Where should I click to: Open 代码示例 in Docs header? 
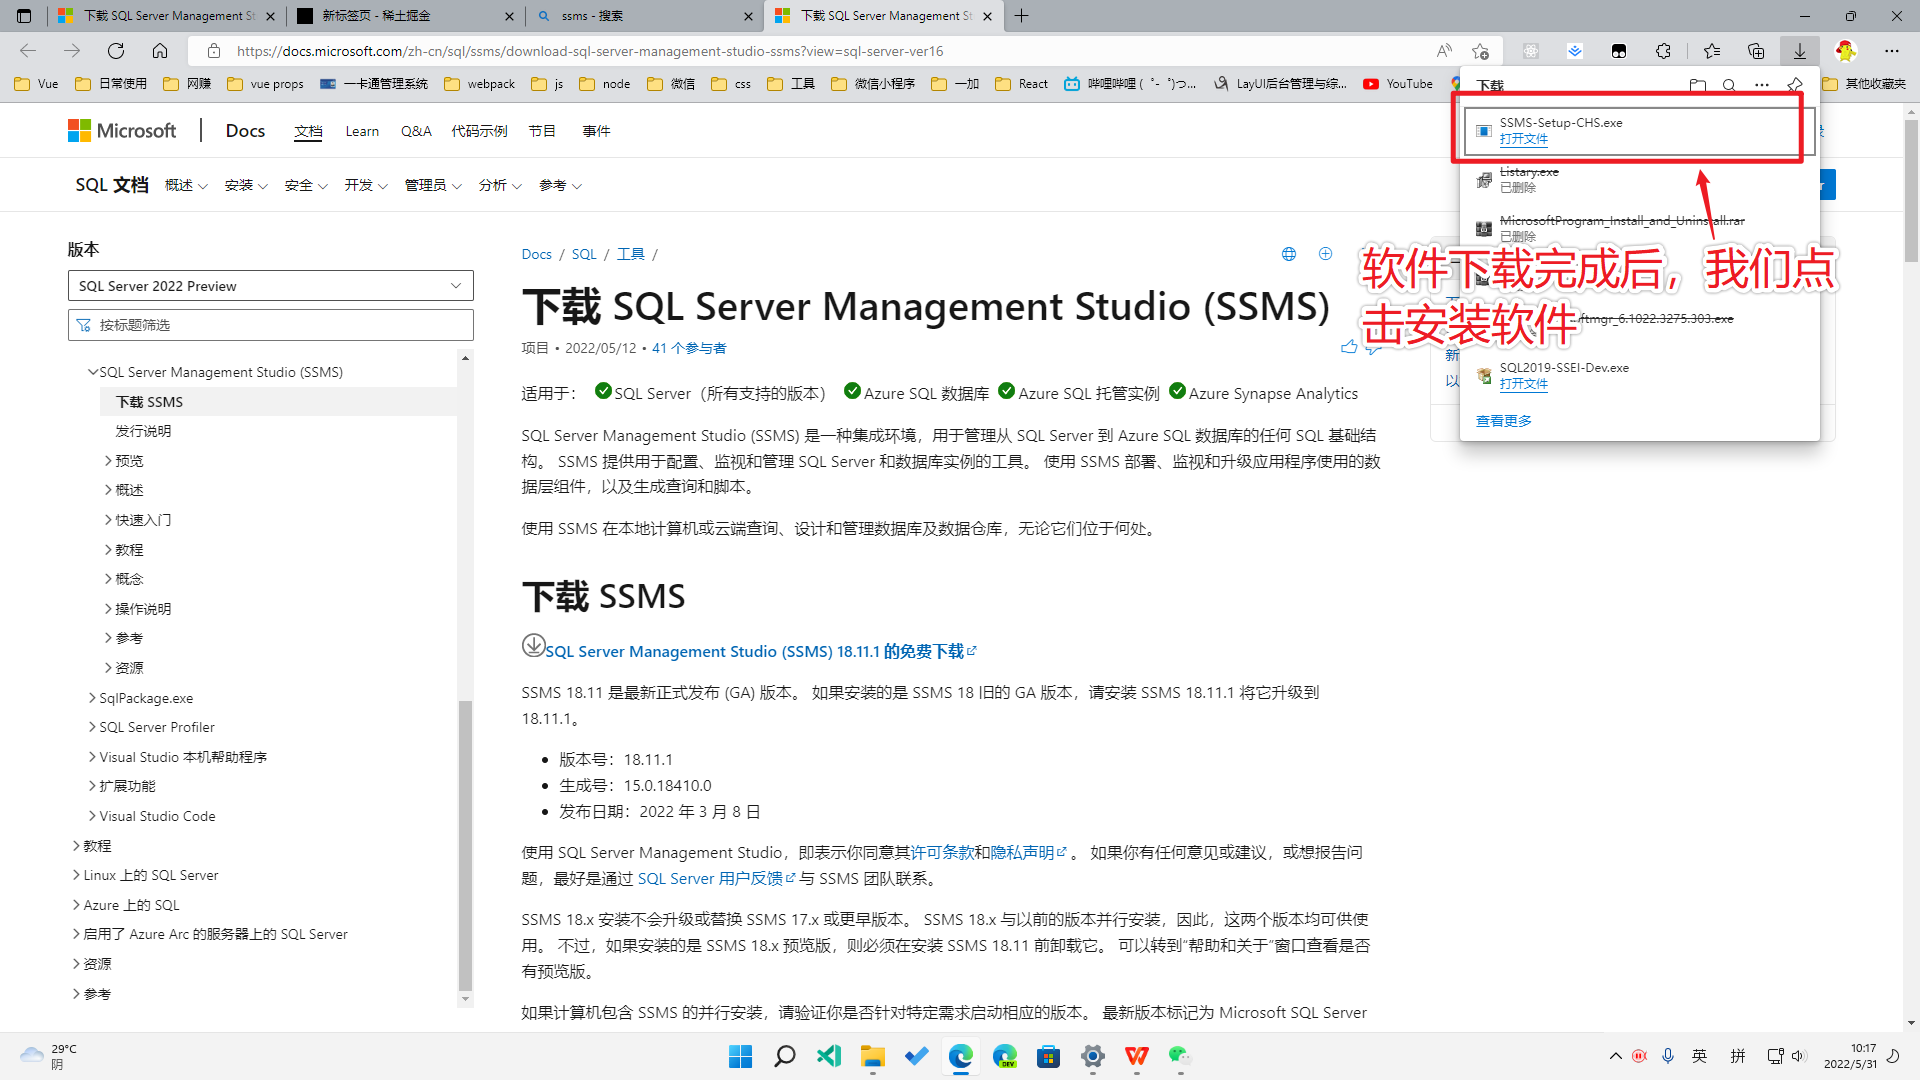pyautogui.click(x=479, y=131)
